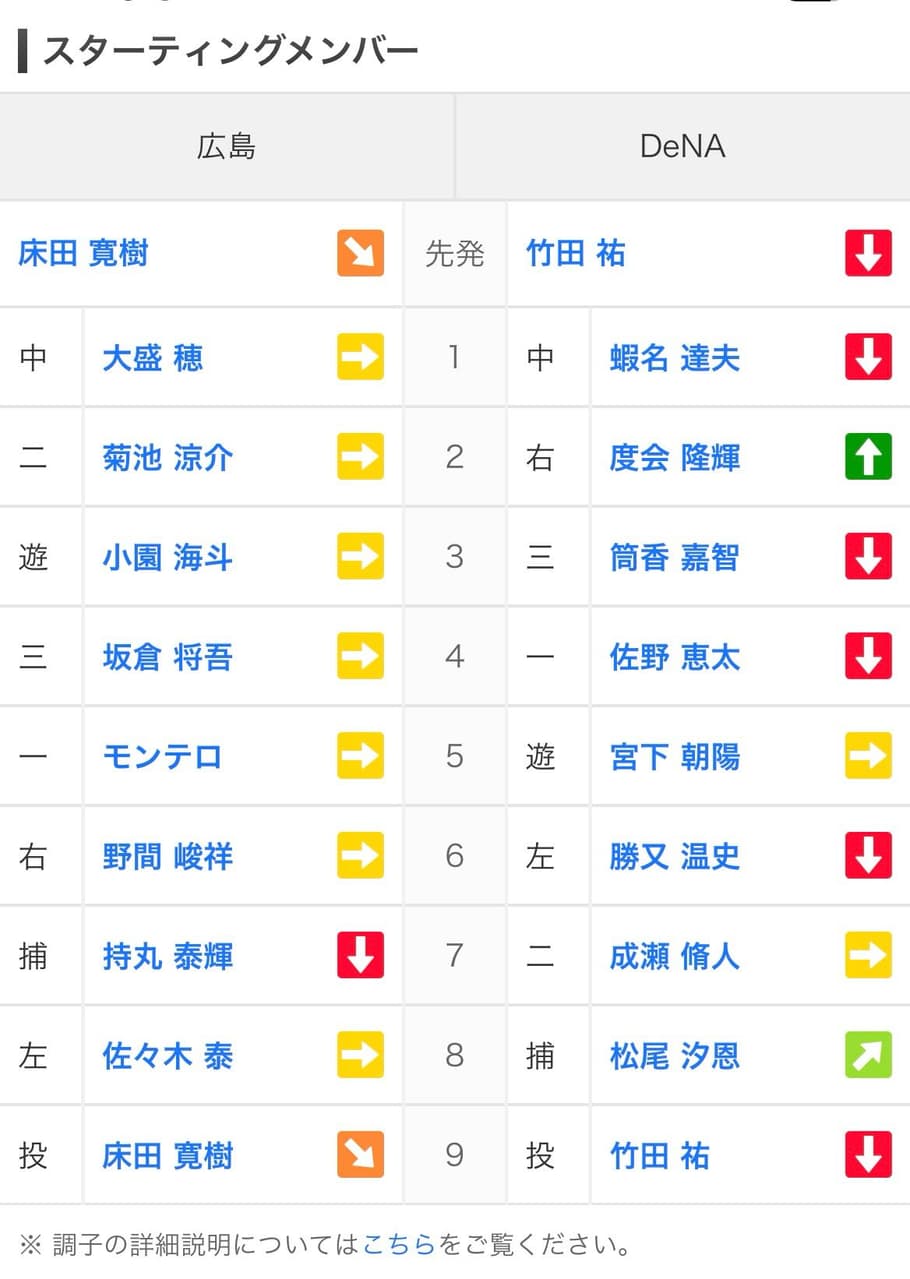
Task: Click the yellow right arrow beside 大盛 穂
Action: pos(360,357)
